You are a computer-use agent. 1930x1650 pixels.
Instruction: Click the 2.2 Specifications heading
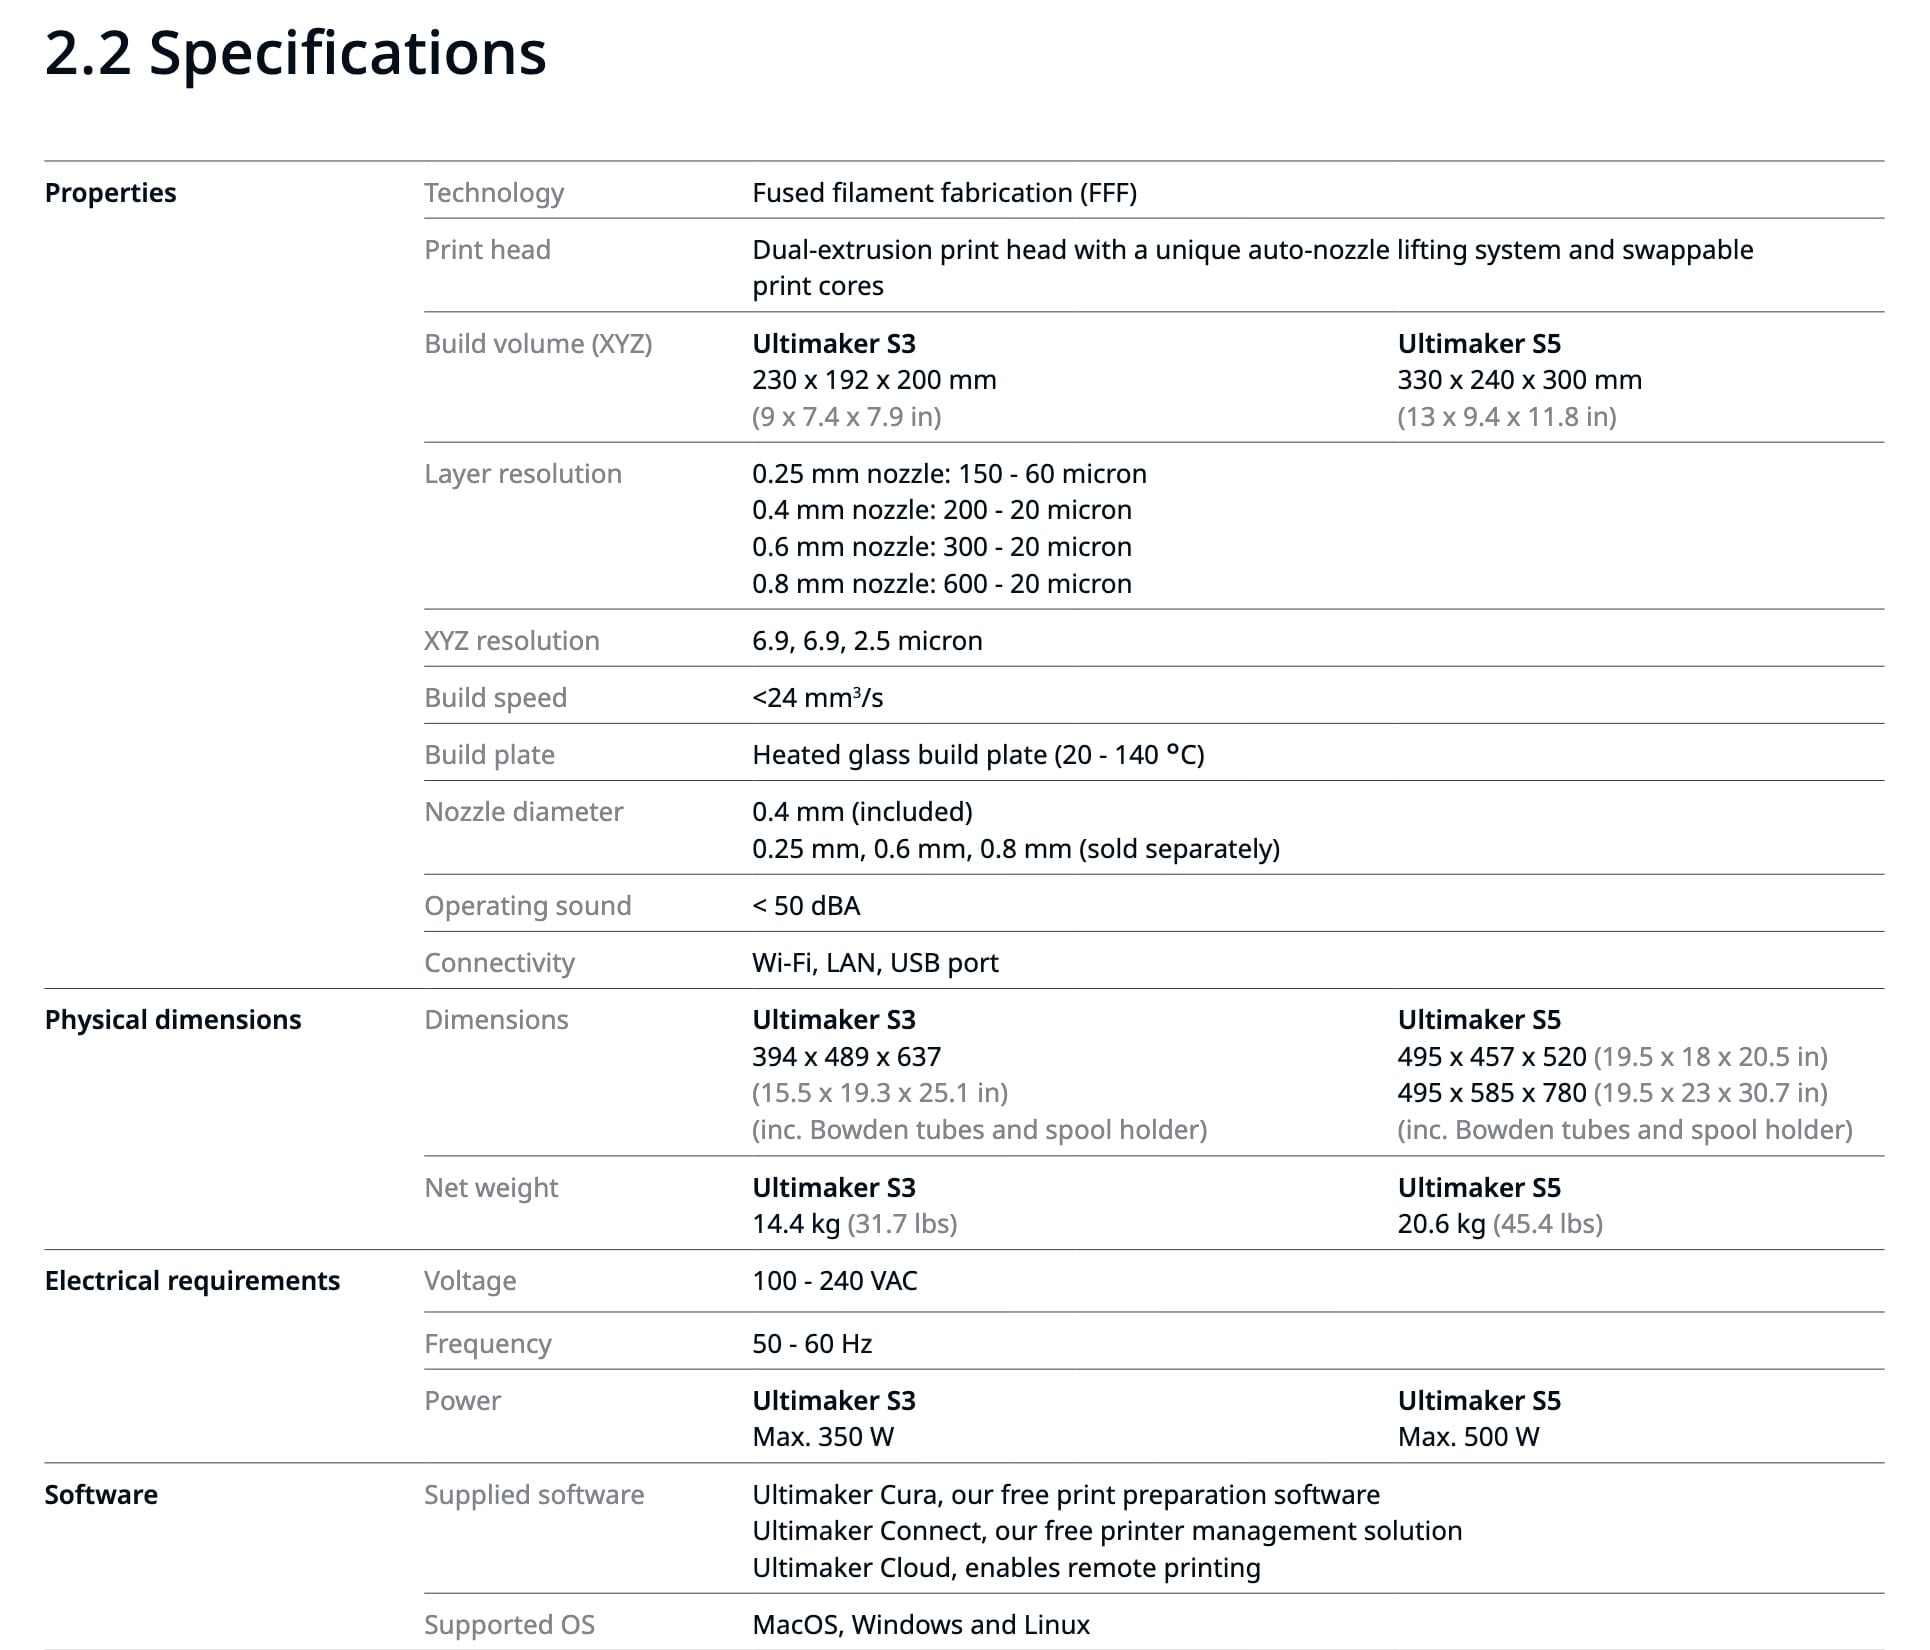[x=296, y=53]
